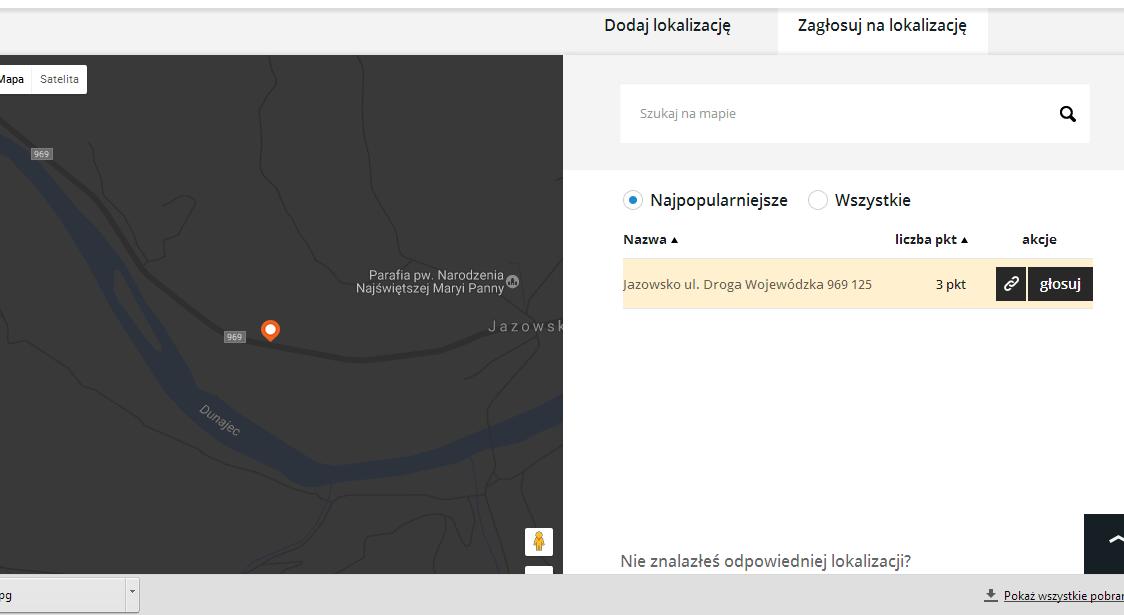1124x615 pixels.
Task: Open the Dodaj lokalizację tab
Action: (667, 26)
